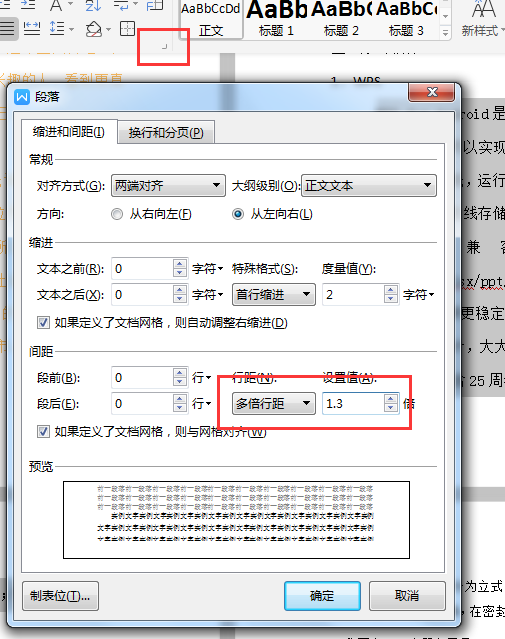Switch to the 缩进和间距 tab

69,132
